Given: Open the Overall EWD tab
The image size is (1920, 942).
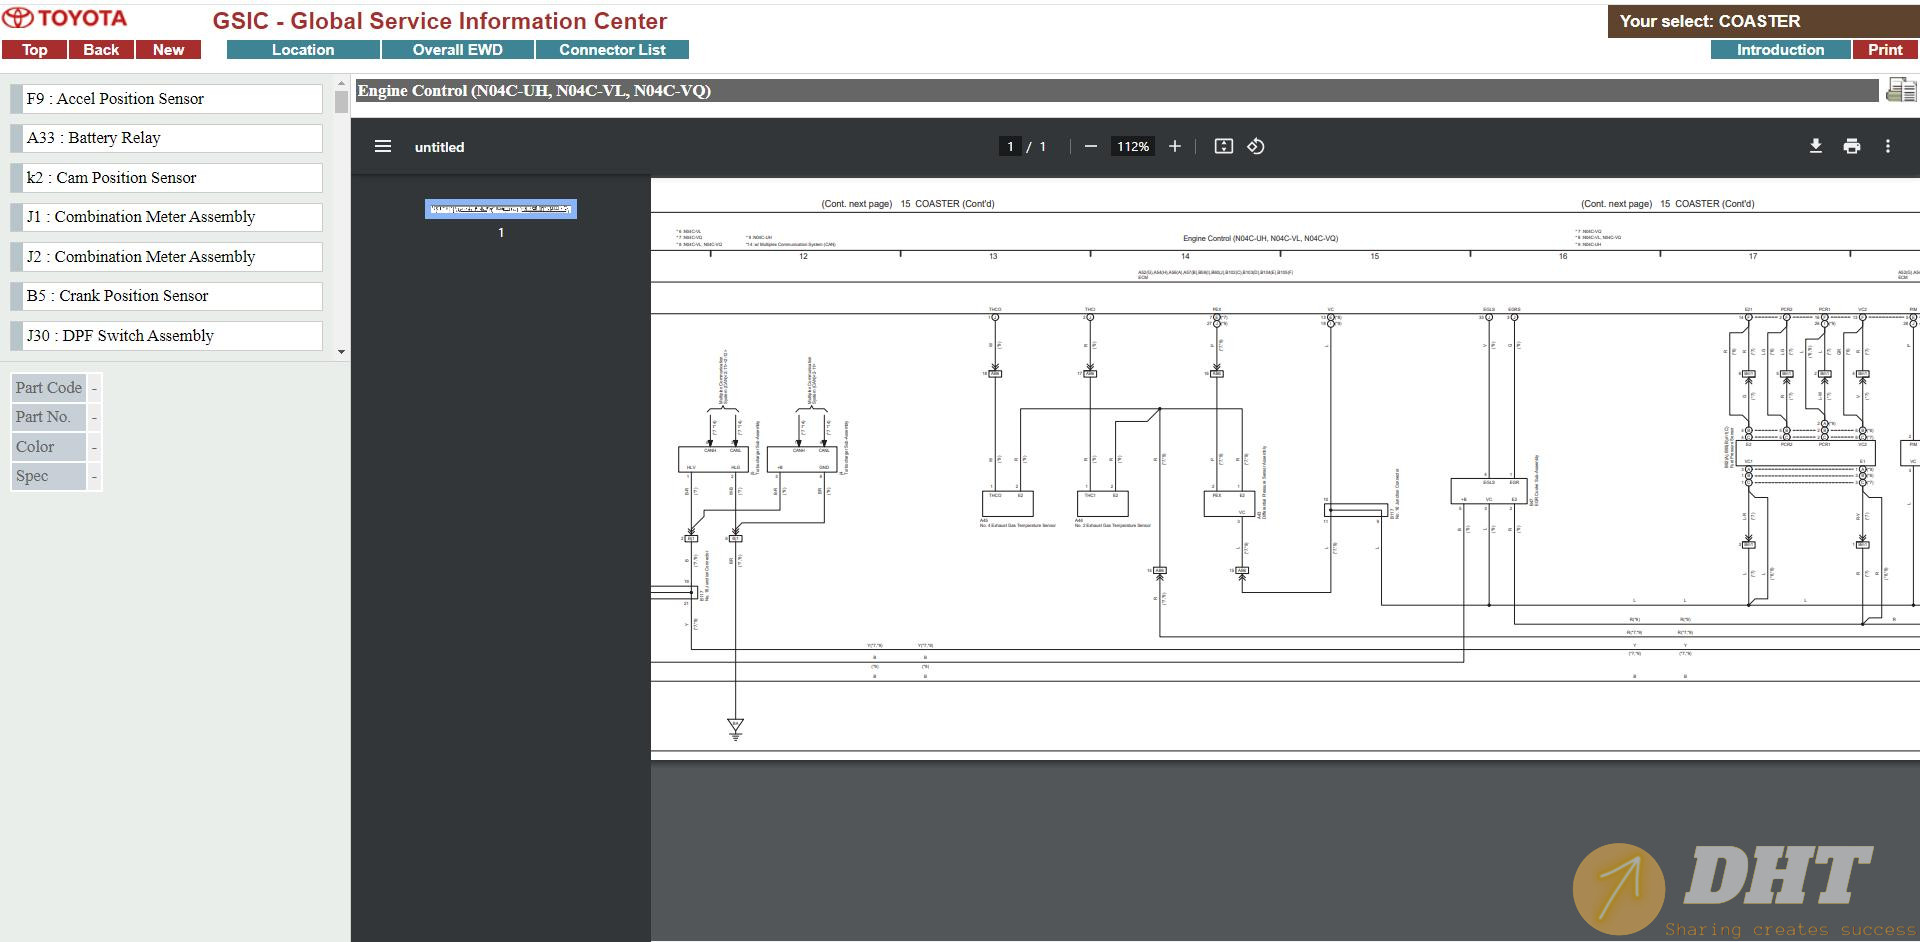Looking at the screenshot, I should coord(458,50).
